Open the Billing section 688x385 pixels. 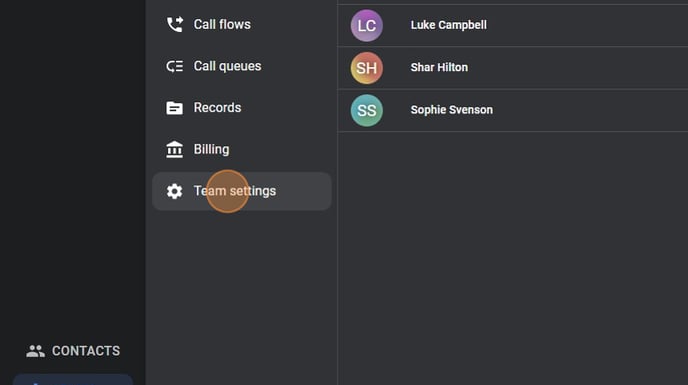point(241,149)
